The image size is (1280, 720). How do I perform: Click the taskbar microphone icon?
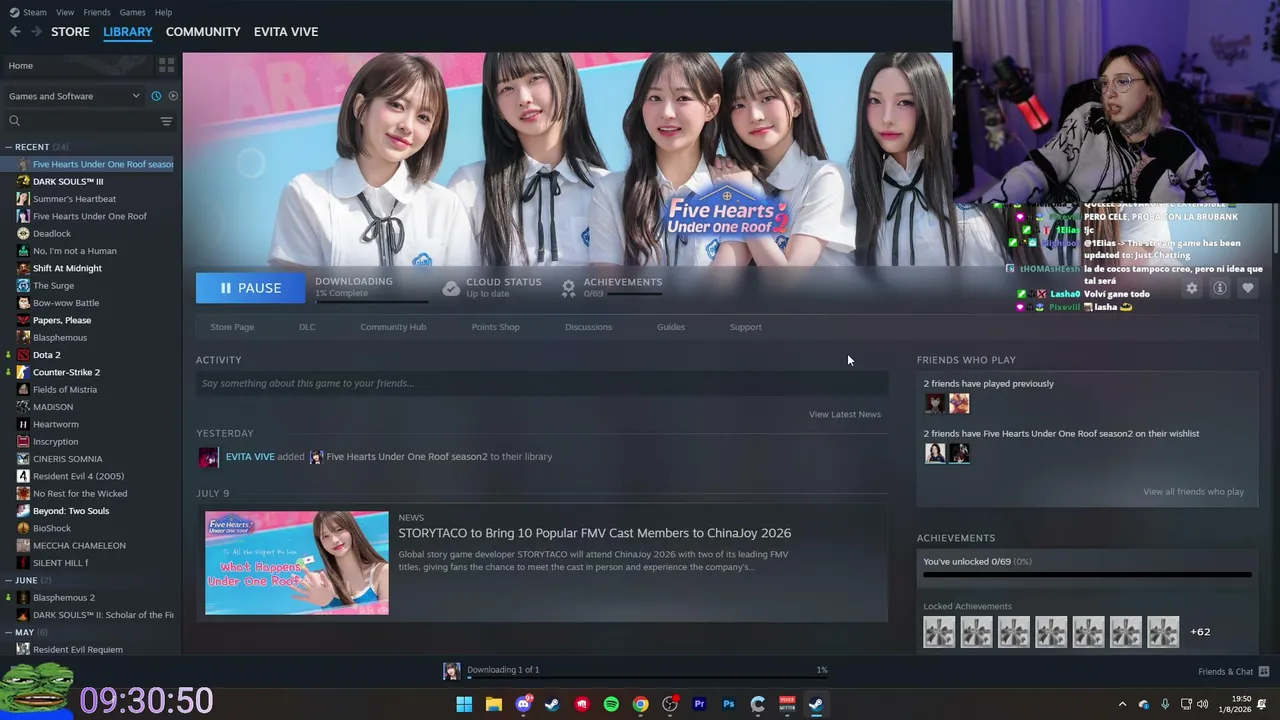pos(1165,704)
